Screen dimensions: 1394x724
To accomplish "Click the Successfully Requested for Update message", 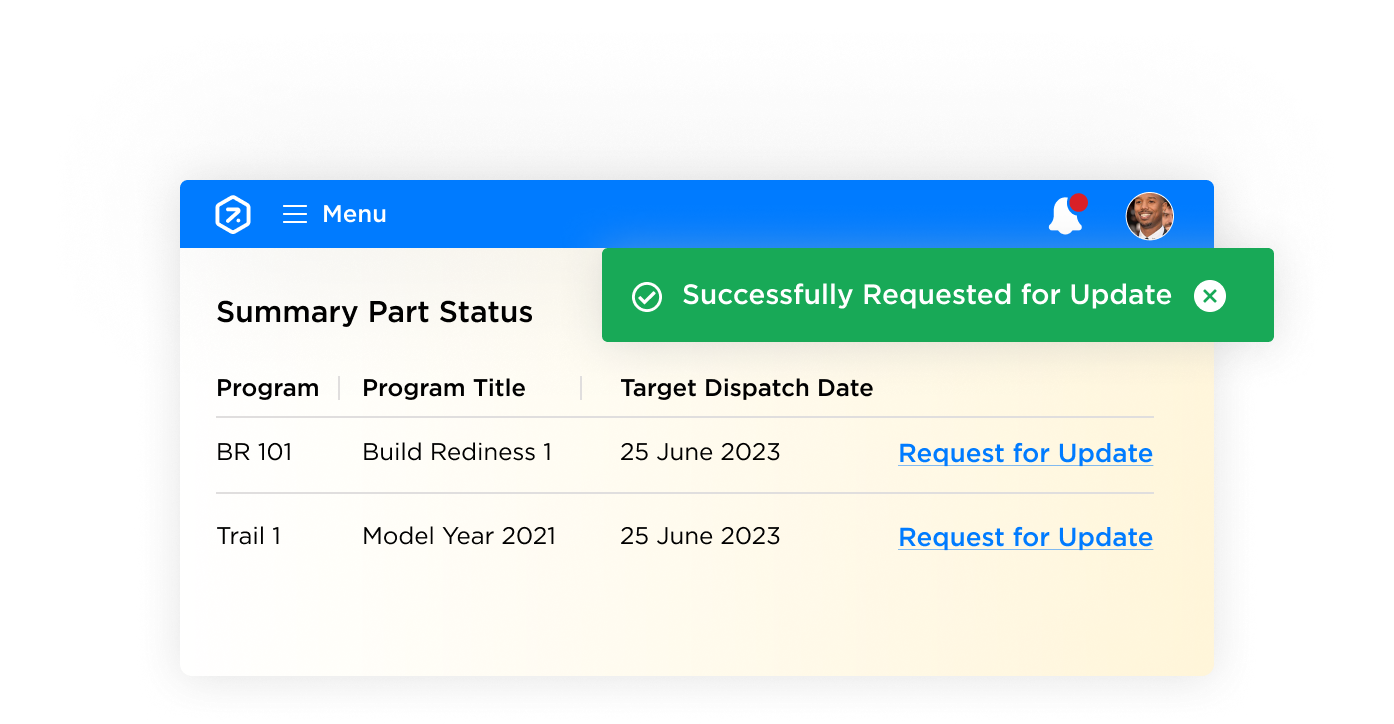I will 927,295.
